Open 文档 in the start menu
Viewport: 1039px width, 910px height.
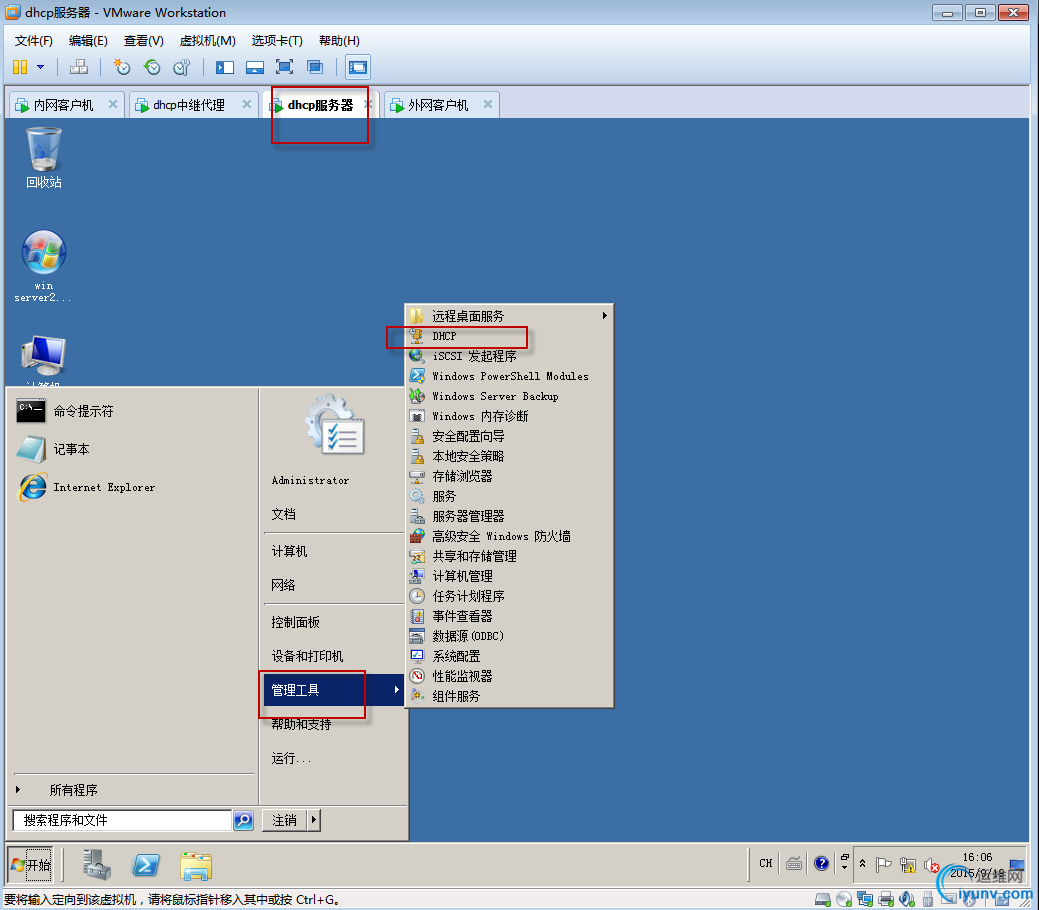pos(284,514)
